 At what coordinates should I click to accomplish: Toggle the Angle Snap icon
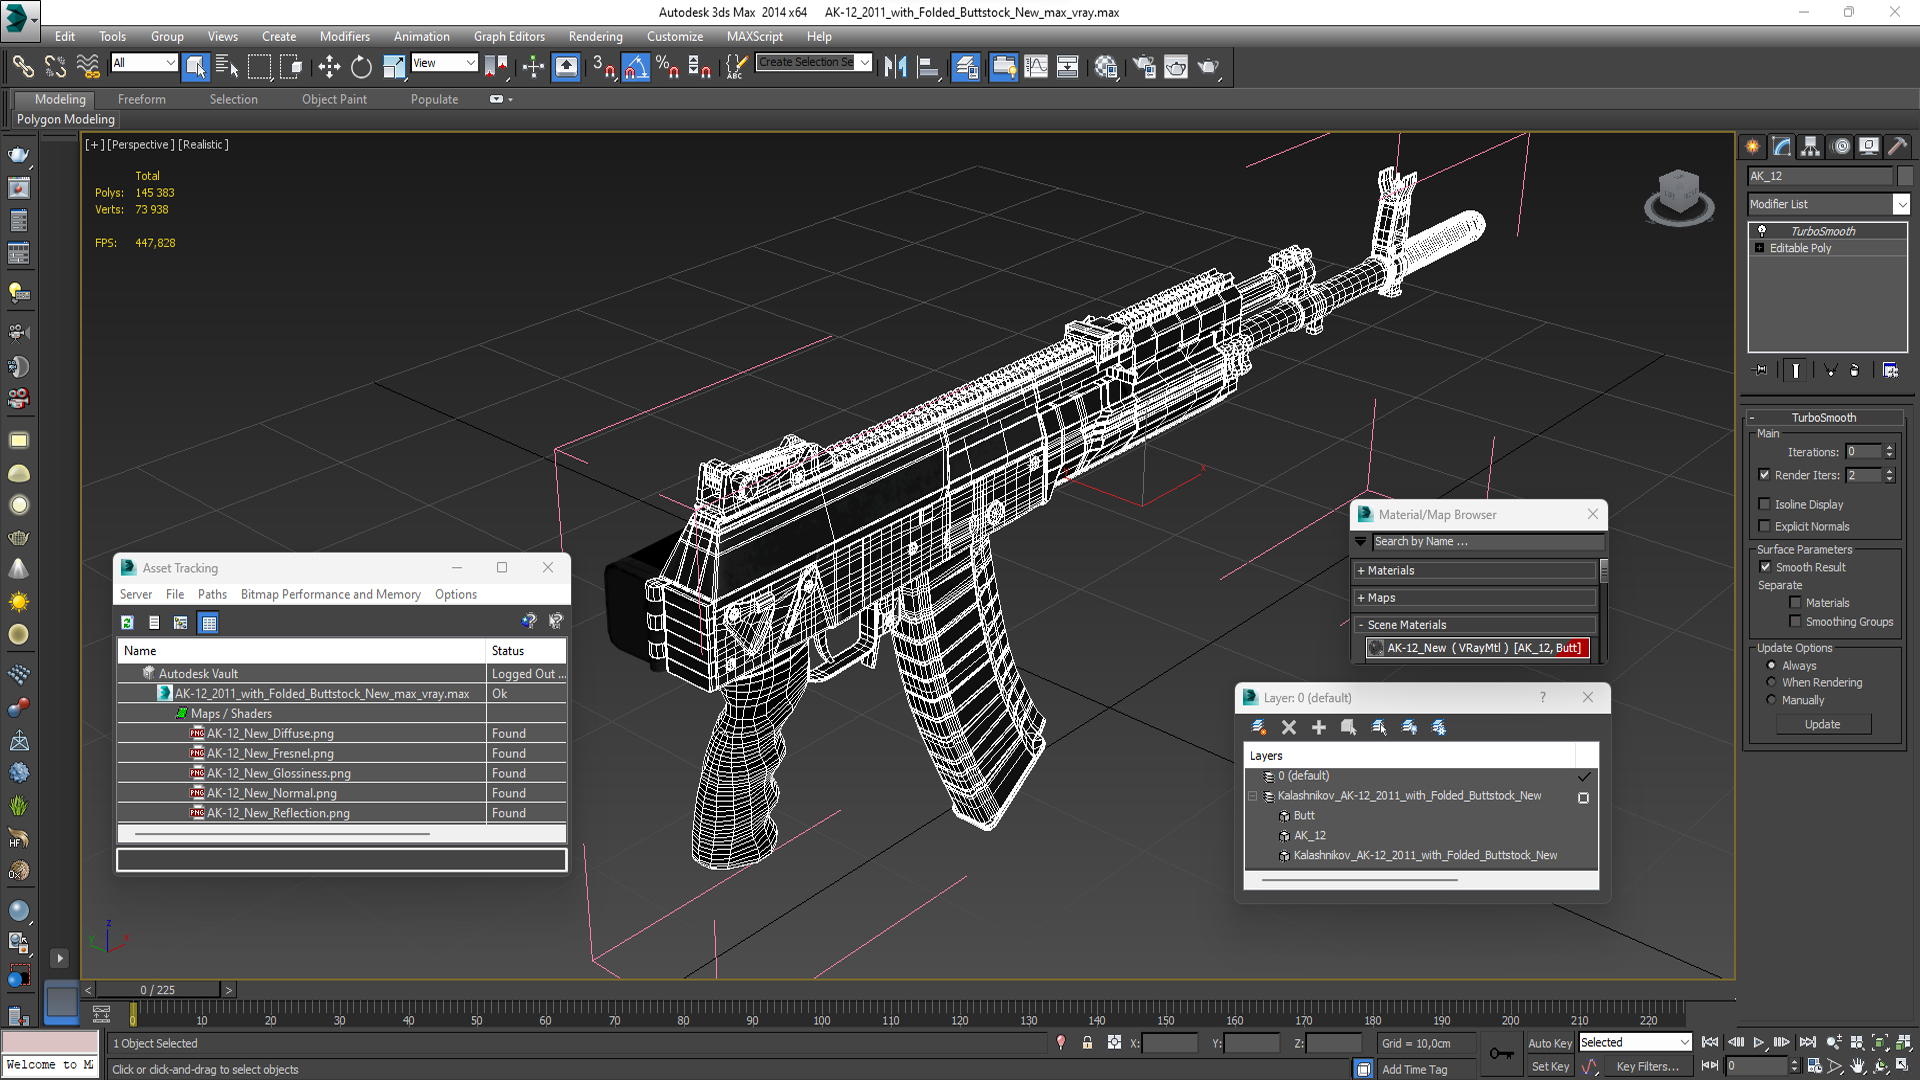[636, 67]
